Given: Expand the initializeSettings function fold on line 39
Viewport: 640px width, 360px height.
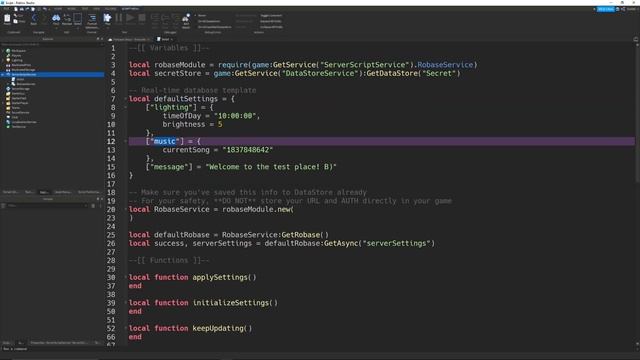Looking at the screenshot, I should pos(125,303).
